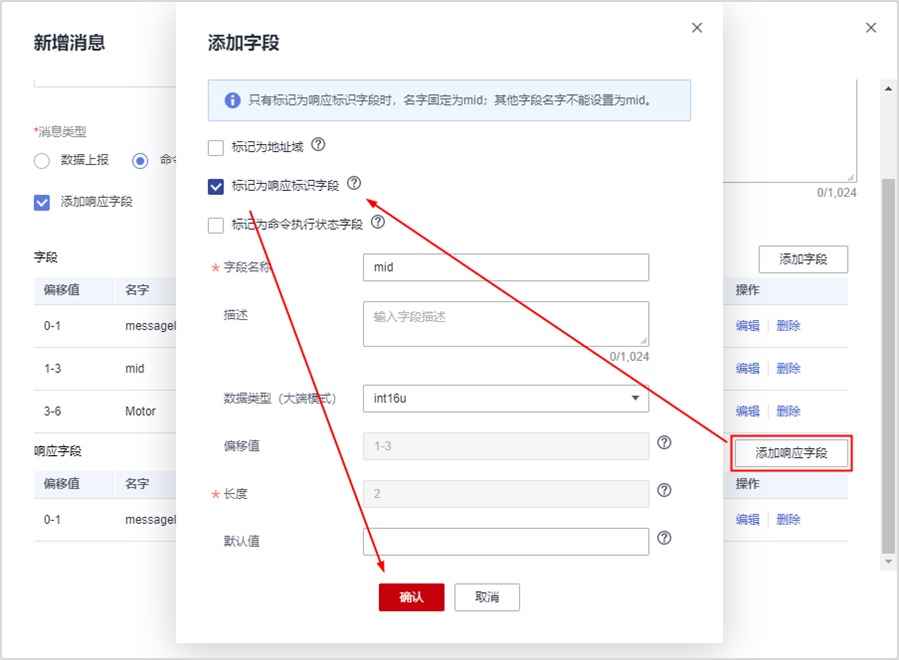Click 编辑 link for the Motor row
This screenshot has height=660, width=899.
click(747, 411)
